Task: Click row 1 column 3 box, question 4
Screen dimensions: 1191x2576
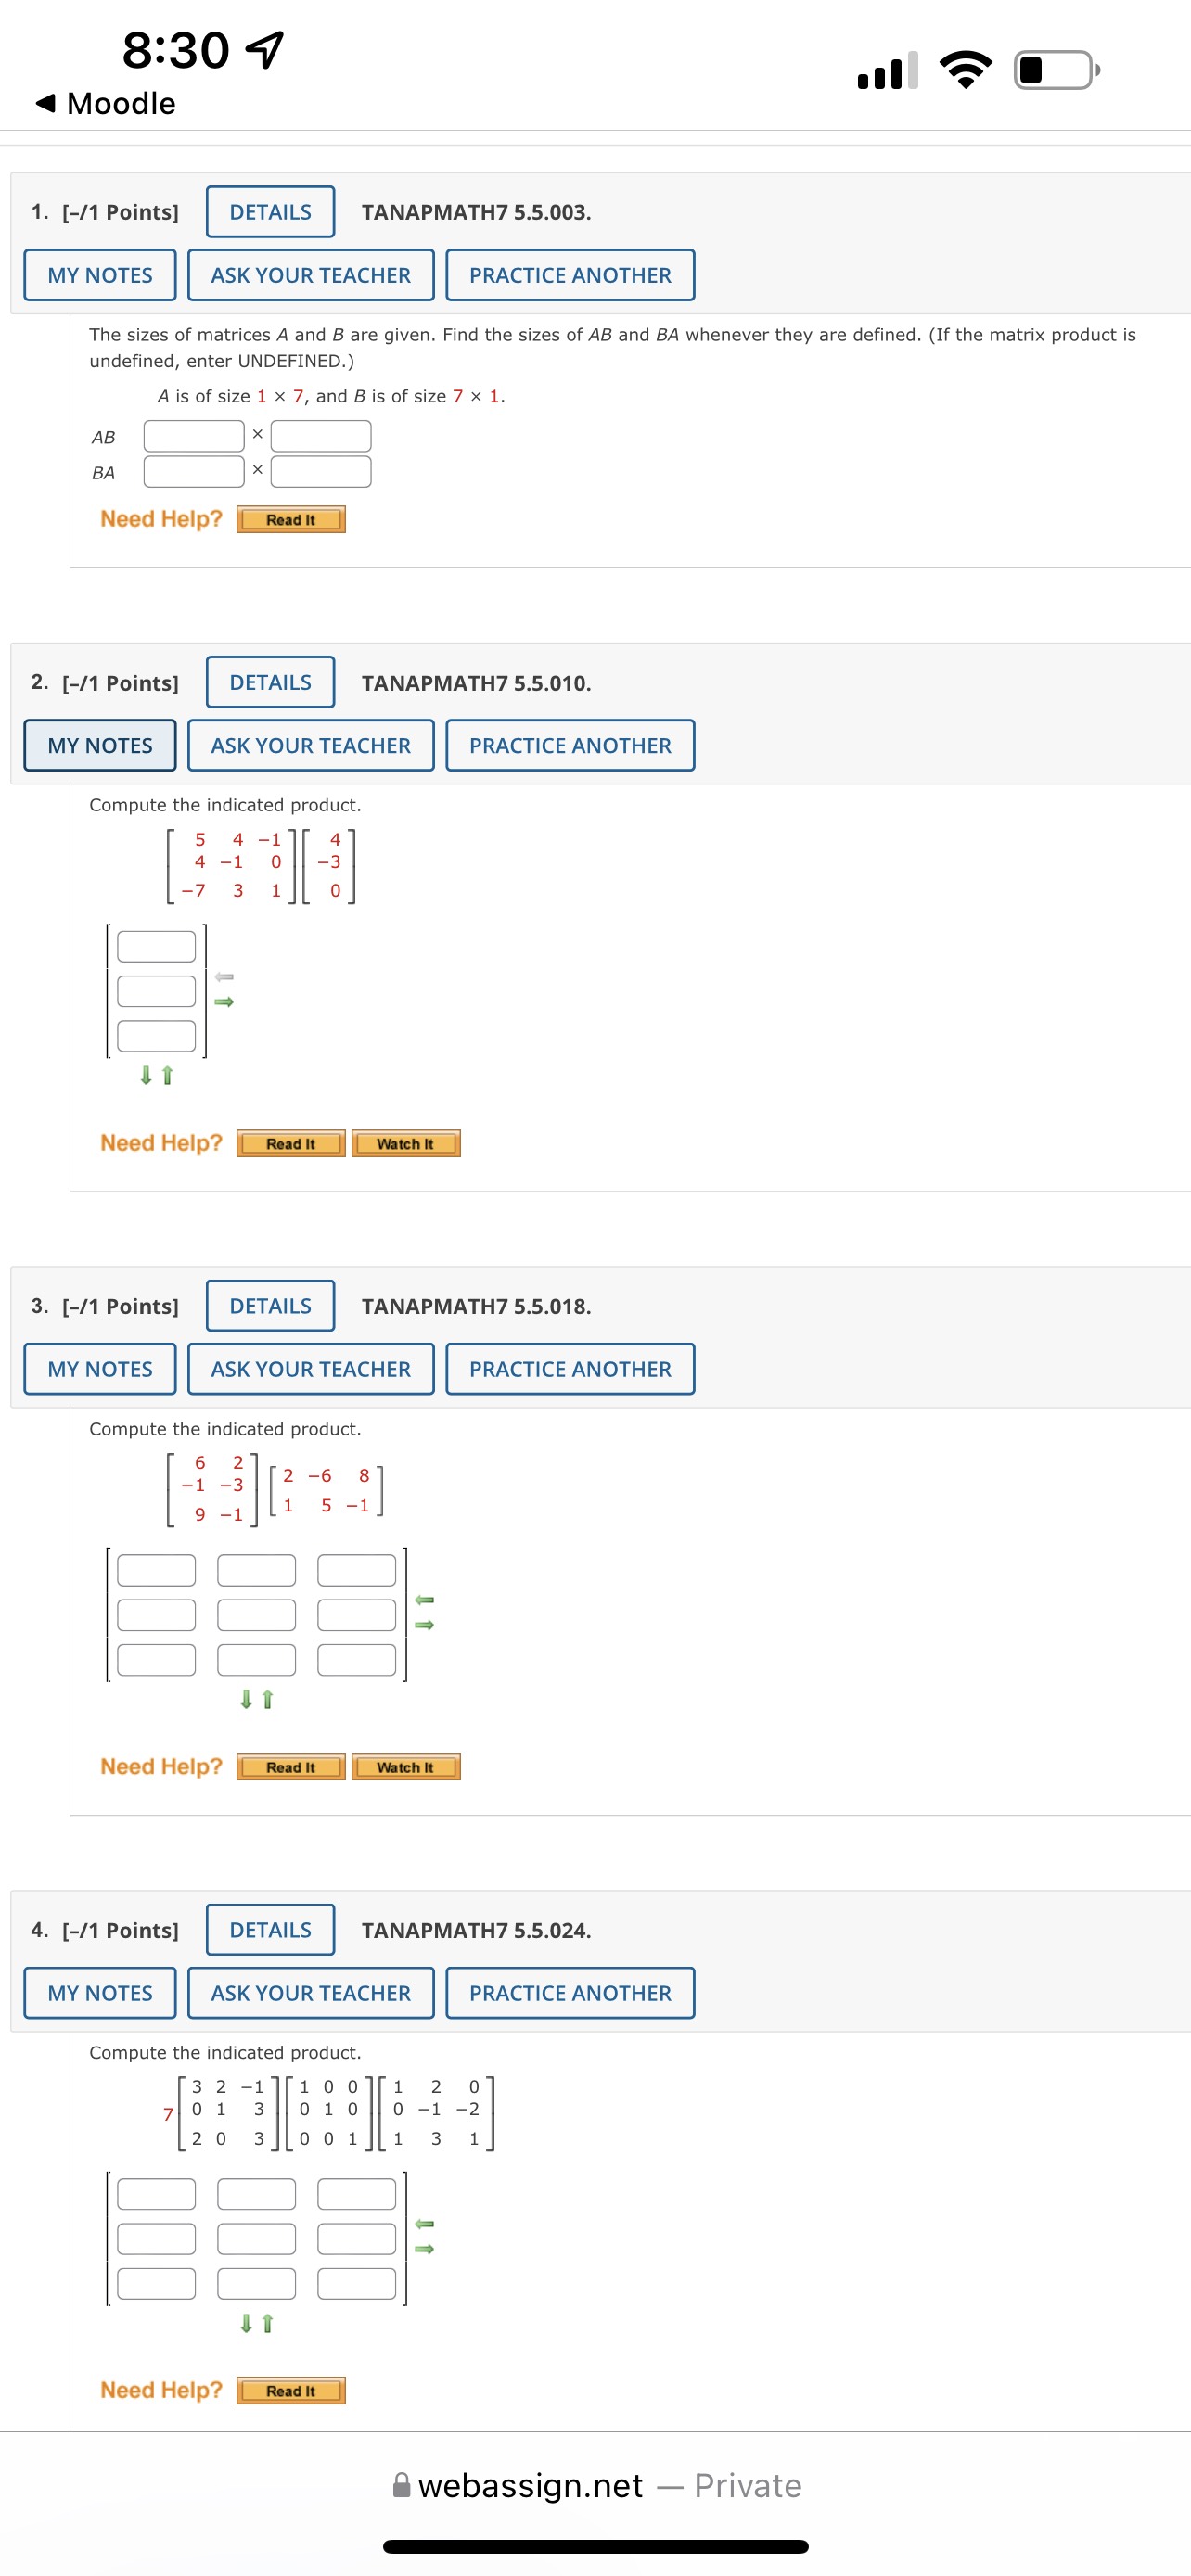Action: [x=356, y=2194]
